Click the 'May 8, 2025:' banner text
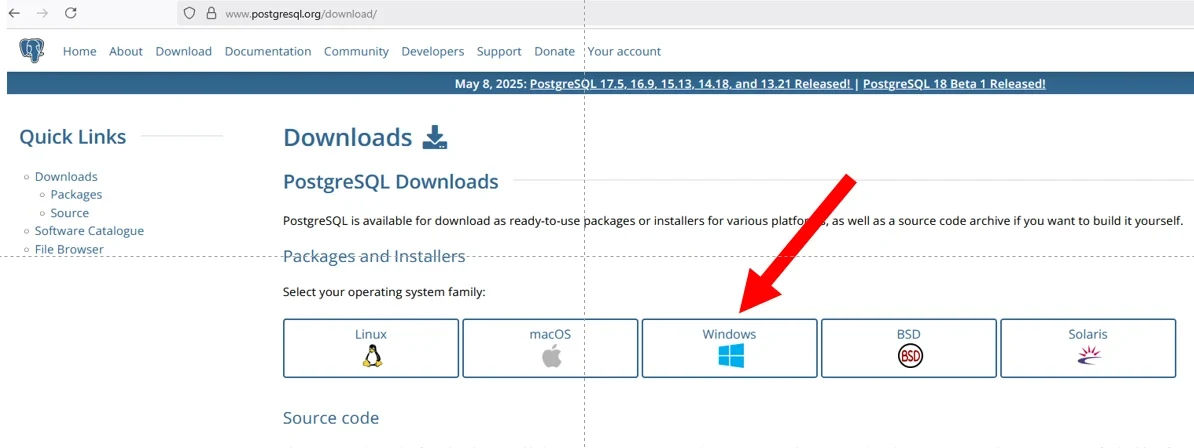Screen dimensions: 1194x448 point(490,84)
